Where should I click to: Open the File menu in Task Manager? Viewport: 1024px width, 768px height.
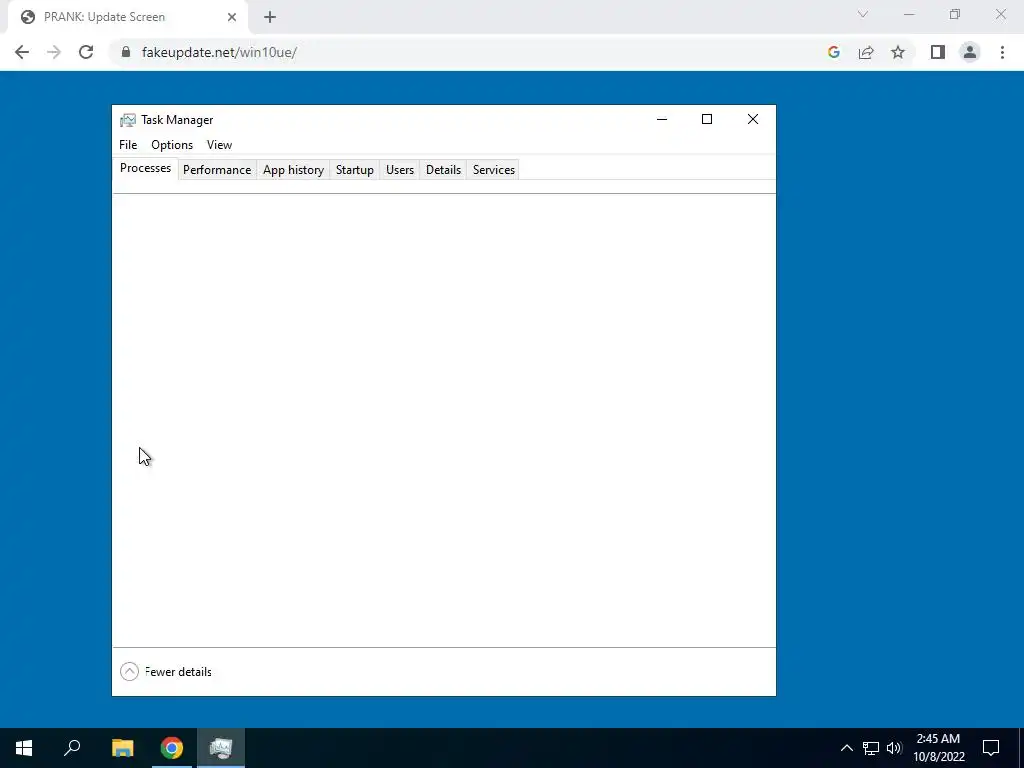pyautogui.click(x=128, y=145)
